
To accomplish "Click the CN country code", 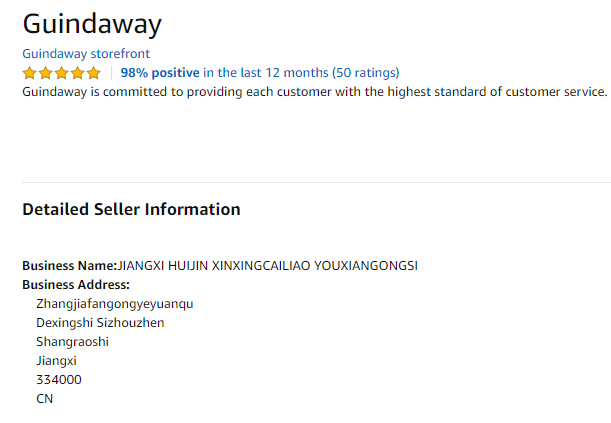I will [44, 399].
